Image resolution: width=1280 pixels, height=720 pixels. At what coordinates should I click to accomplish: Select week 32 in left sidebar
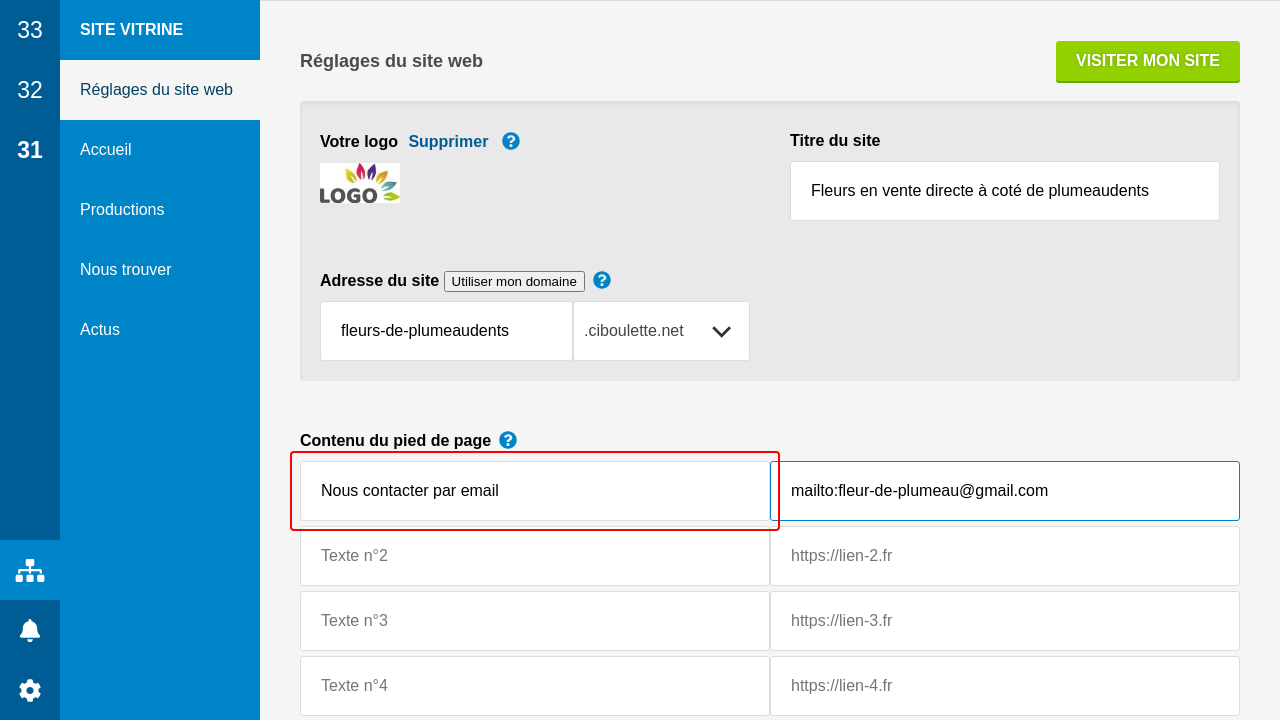point(30,90)
